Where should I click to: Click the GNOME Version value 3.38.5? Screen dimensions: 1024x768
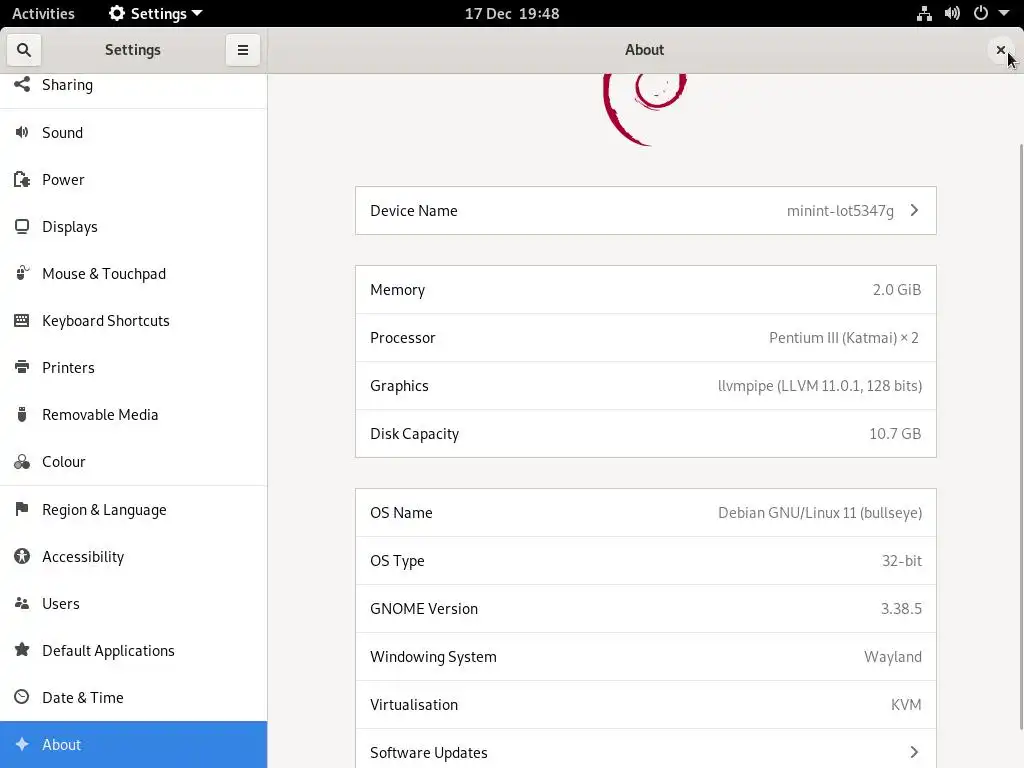pyautogui.click(x=901, y=609)
